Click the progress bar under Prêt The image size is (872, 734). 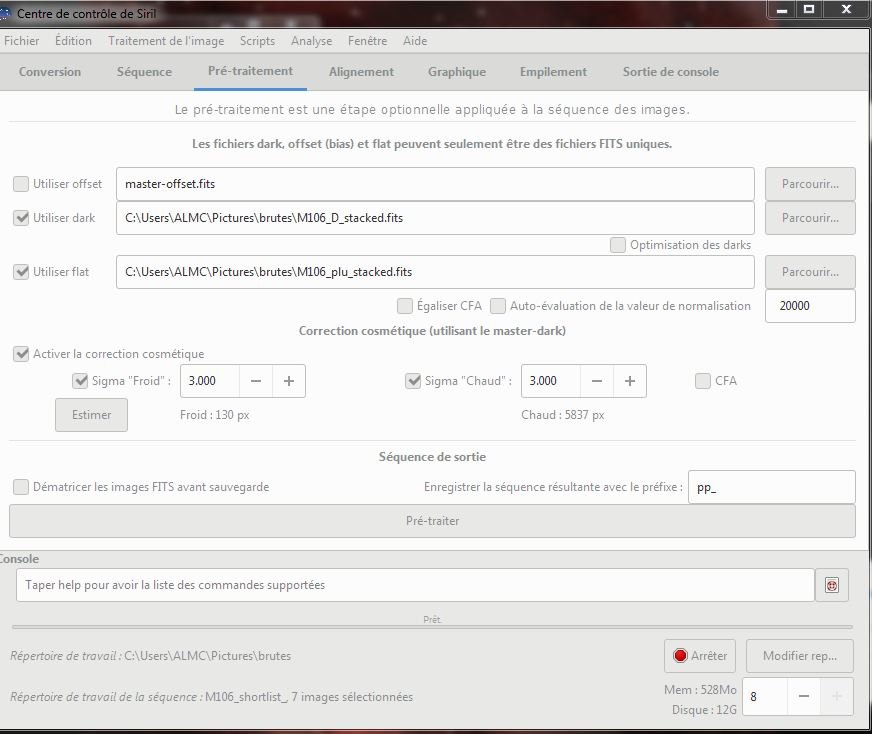click(x=432, y=627)
